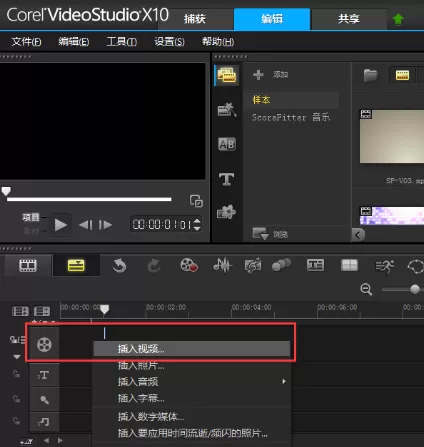Open the Multi-Camera Editor grid icon

[x=349, y=266]
